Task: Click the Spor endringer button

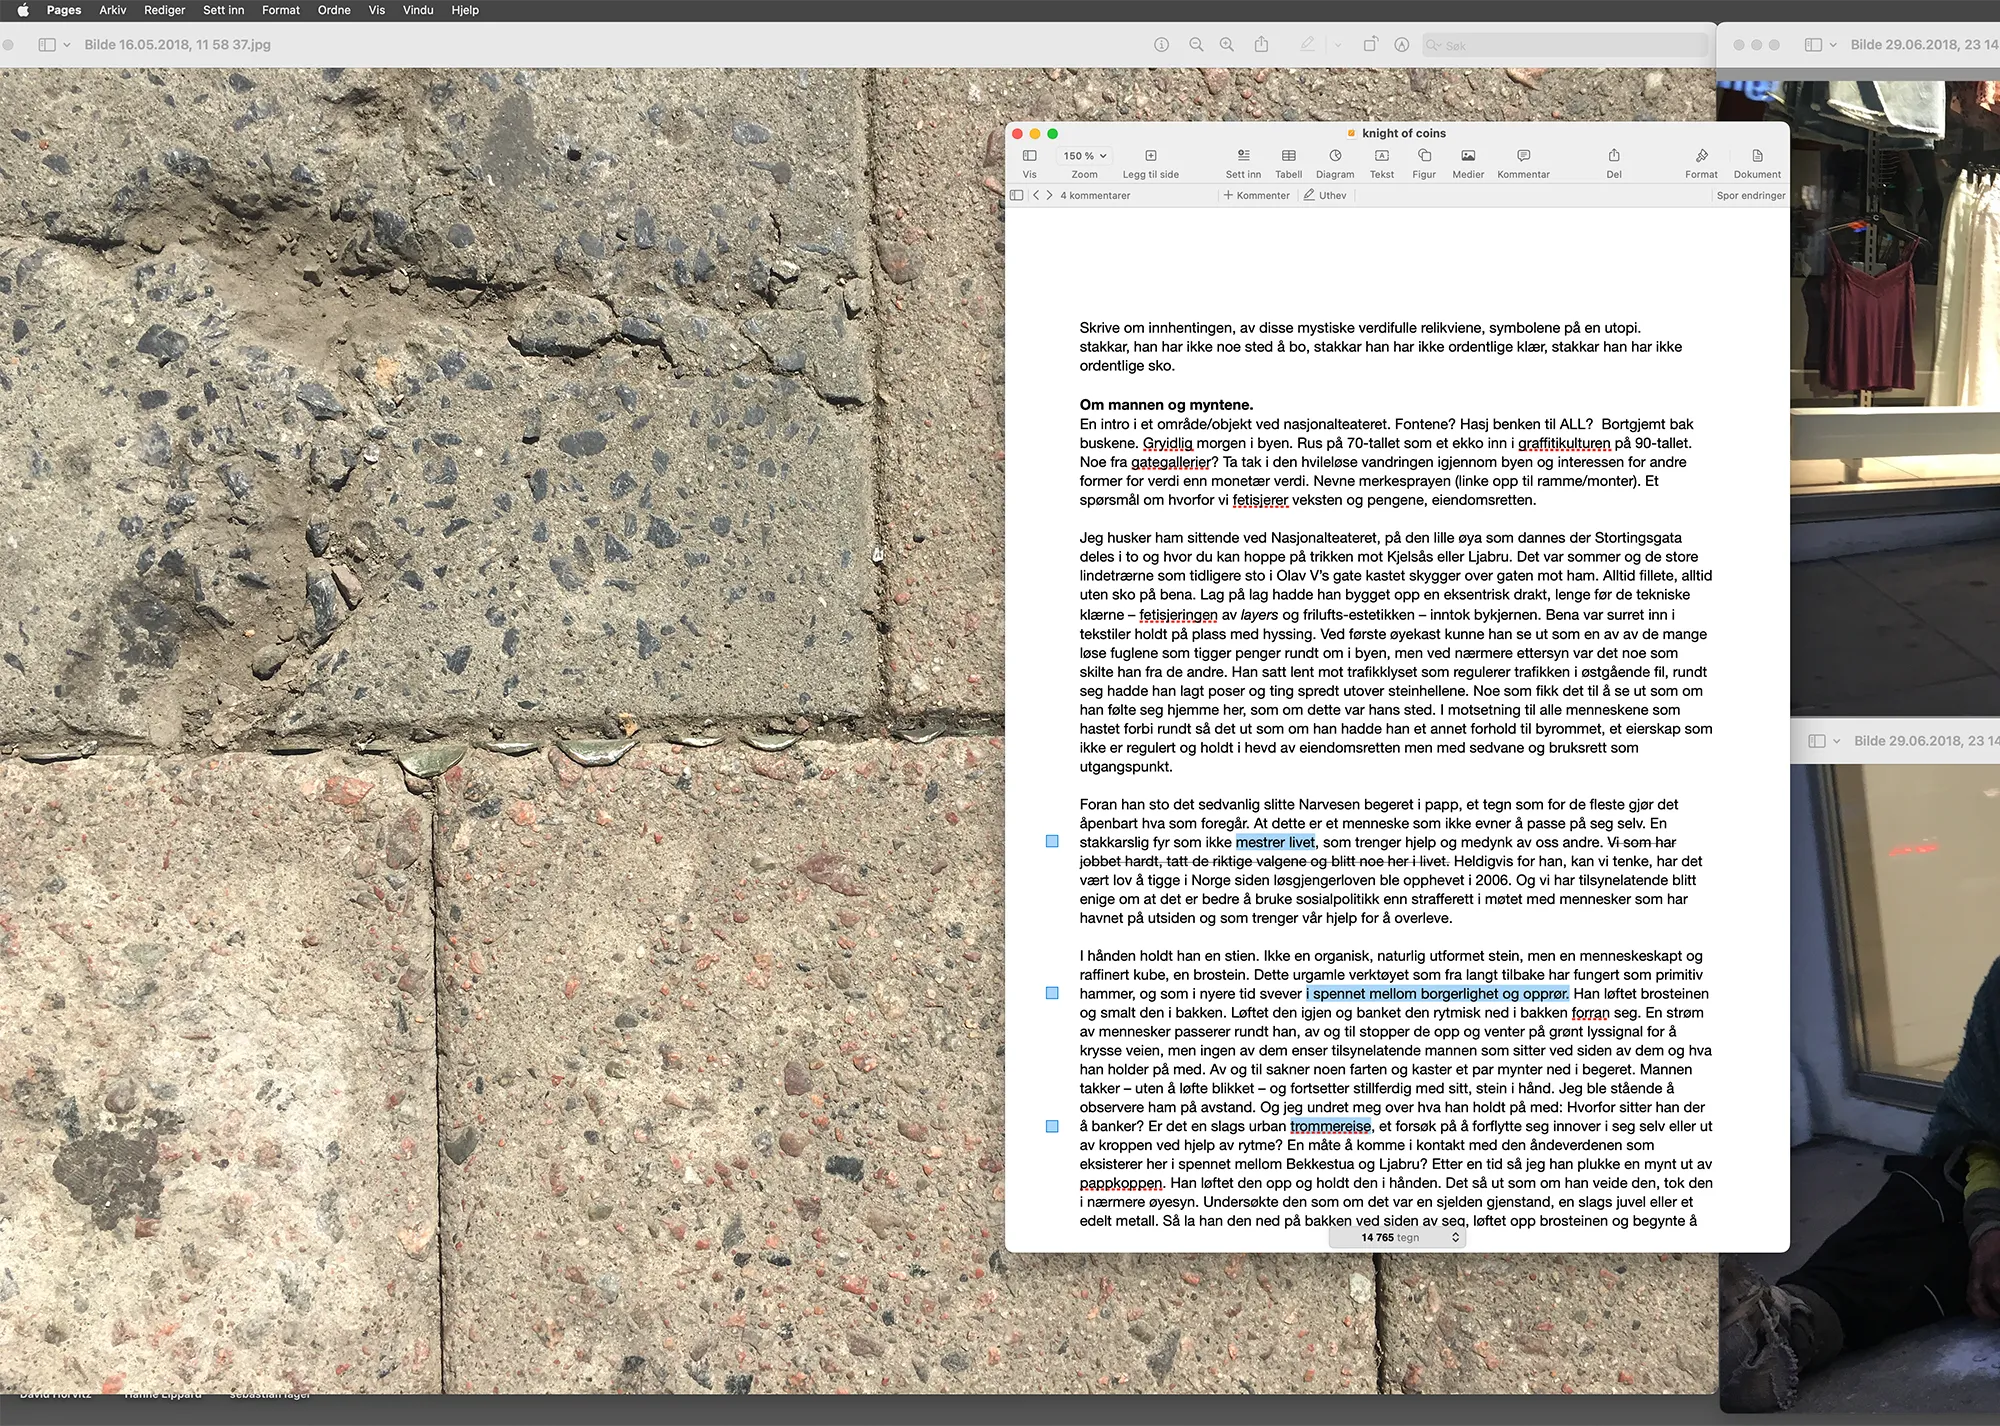Action: click(1750, 196)
